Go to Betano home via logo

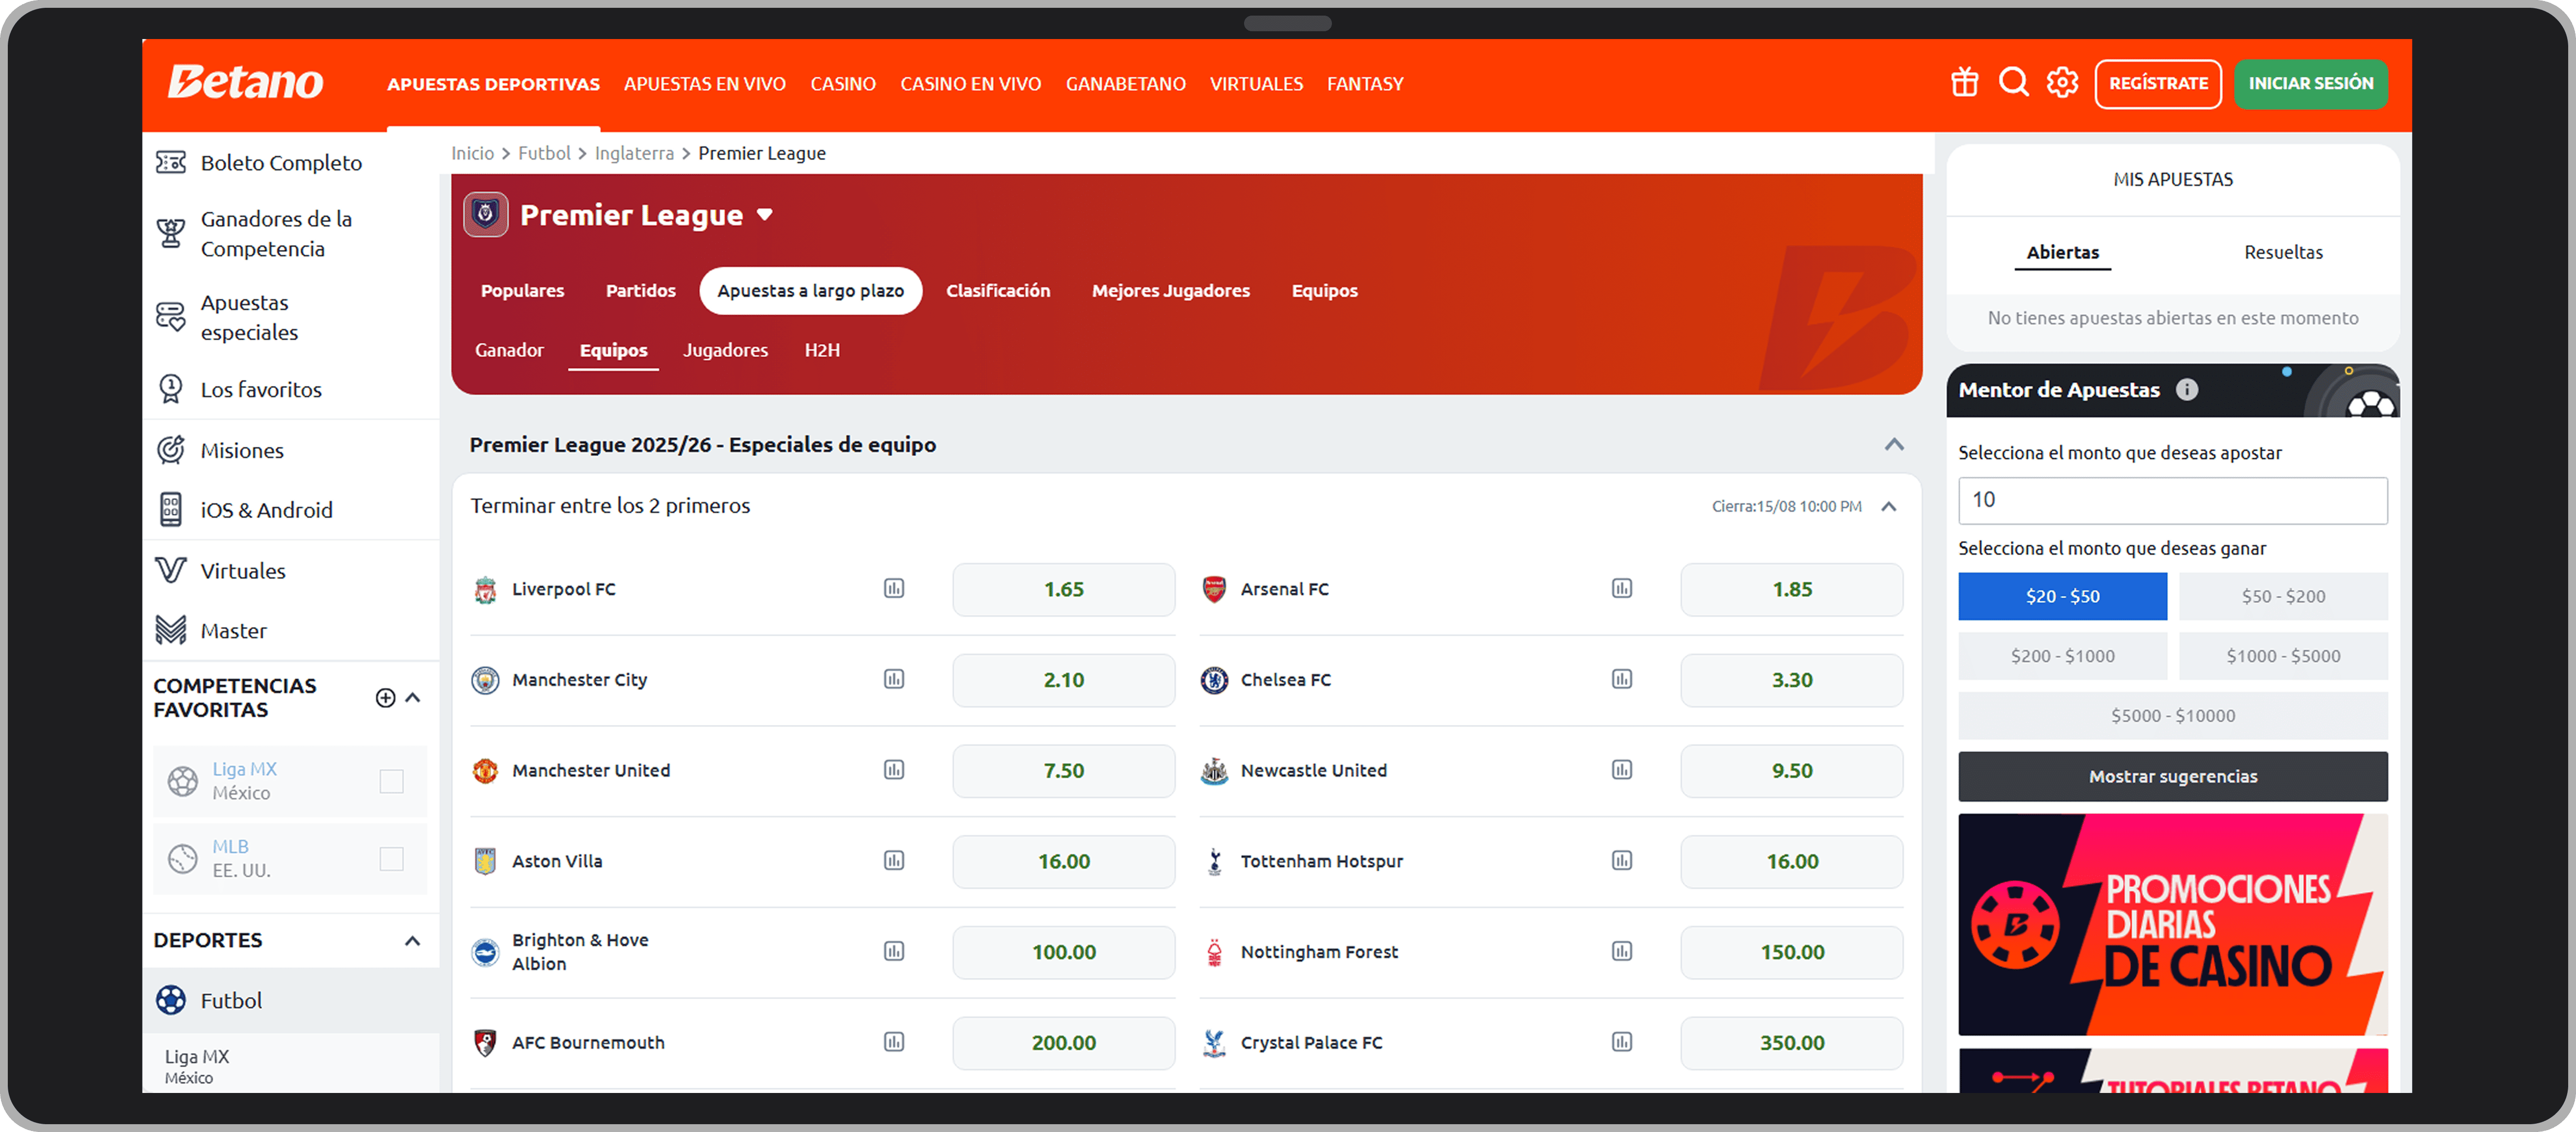(x=245, y=82)
